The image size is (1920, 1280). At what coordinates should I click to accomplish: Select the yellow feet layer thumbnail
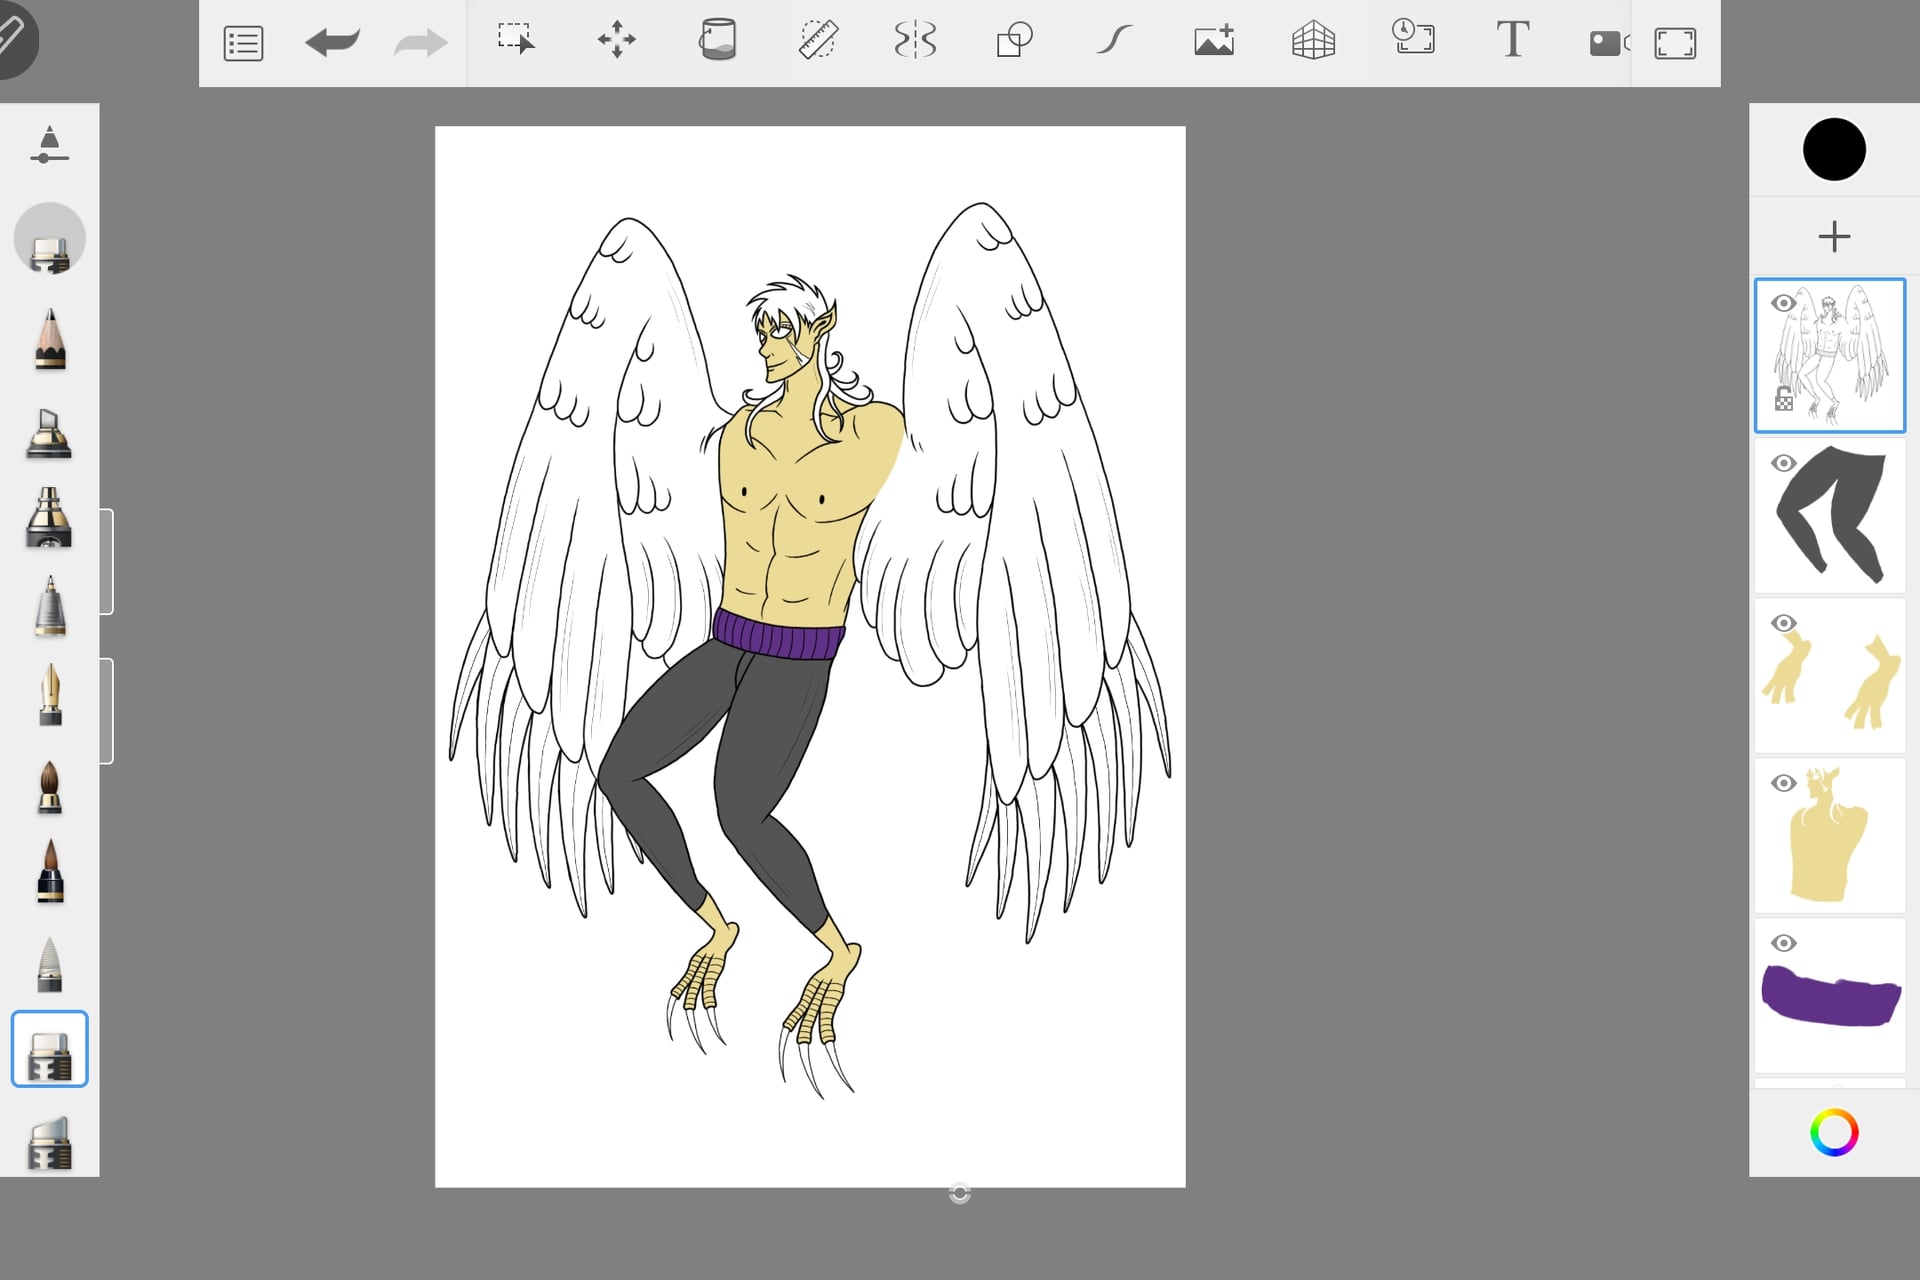coord(1830,675)
